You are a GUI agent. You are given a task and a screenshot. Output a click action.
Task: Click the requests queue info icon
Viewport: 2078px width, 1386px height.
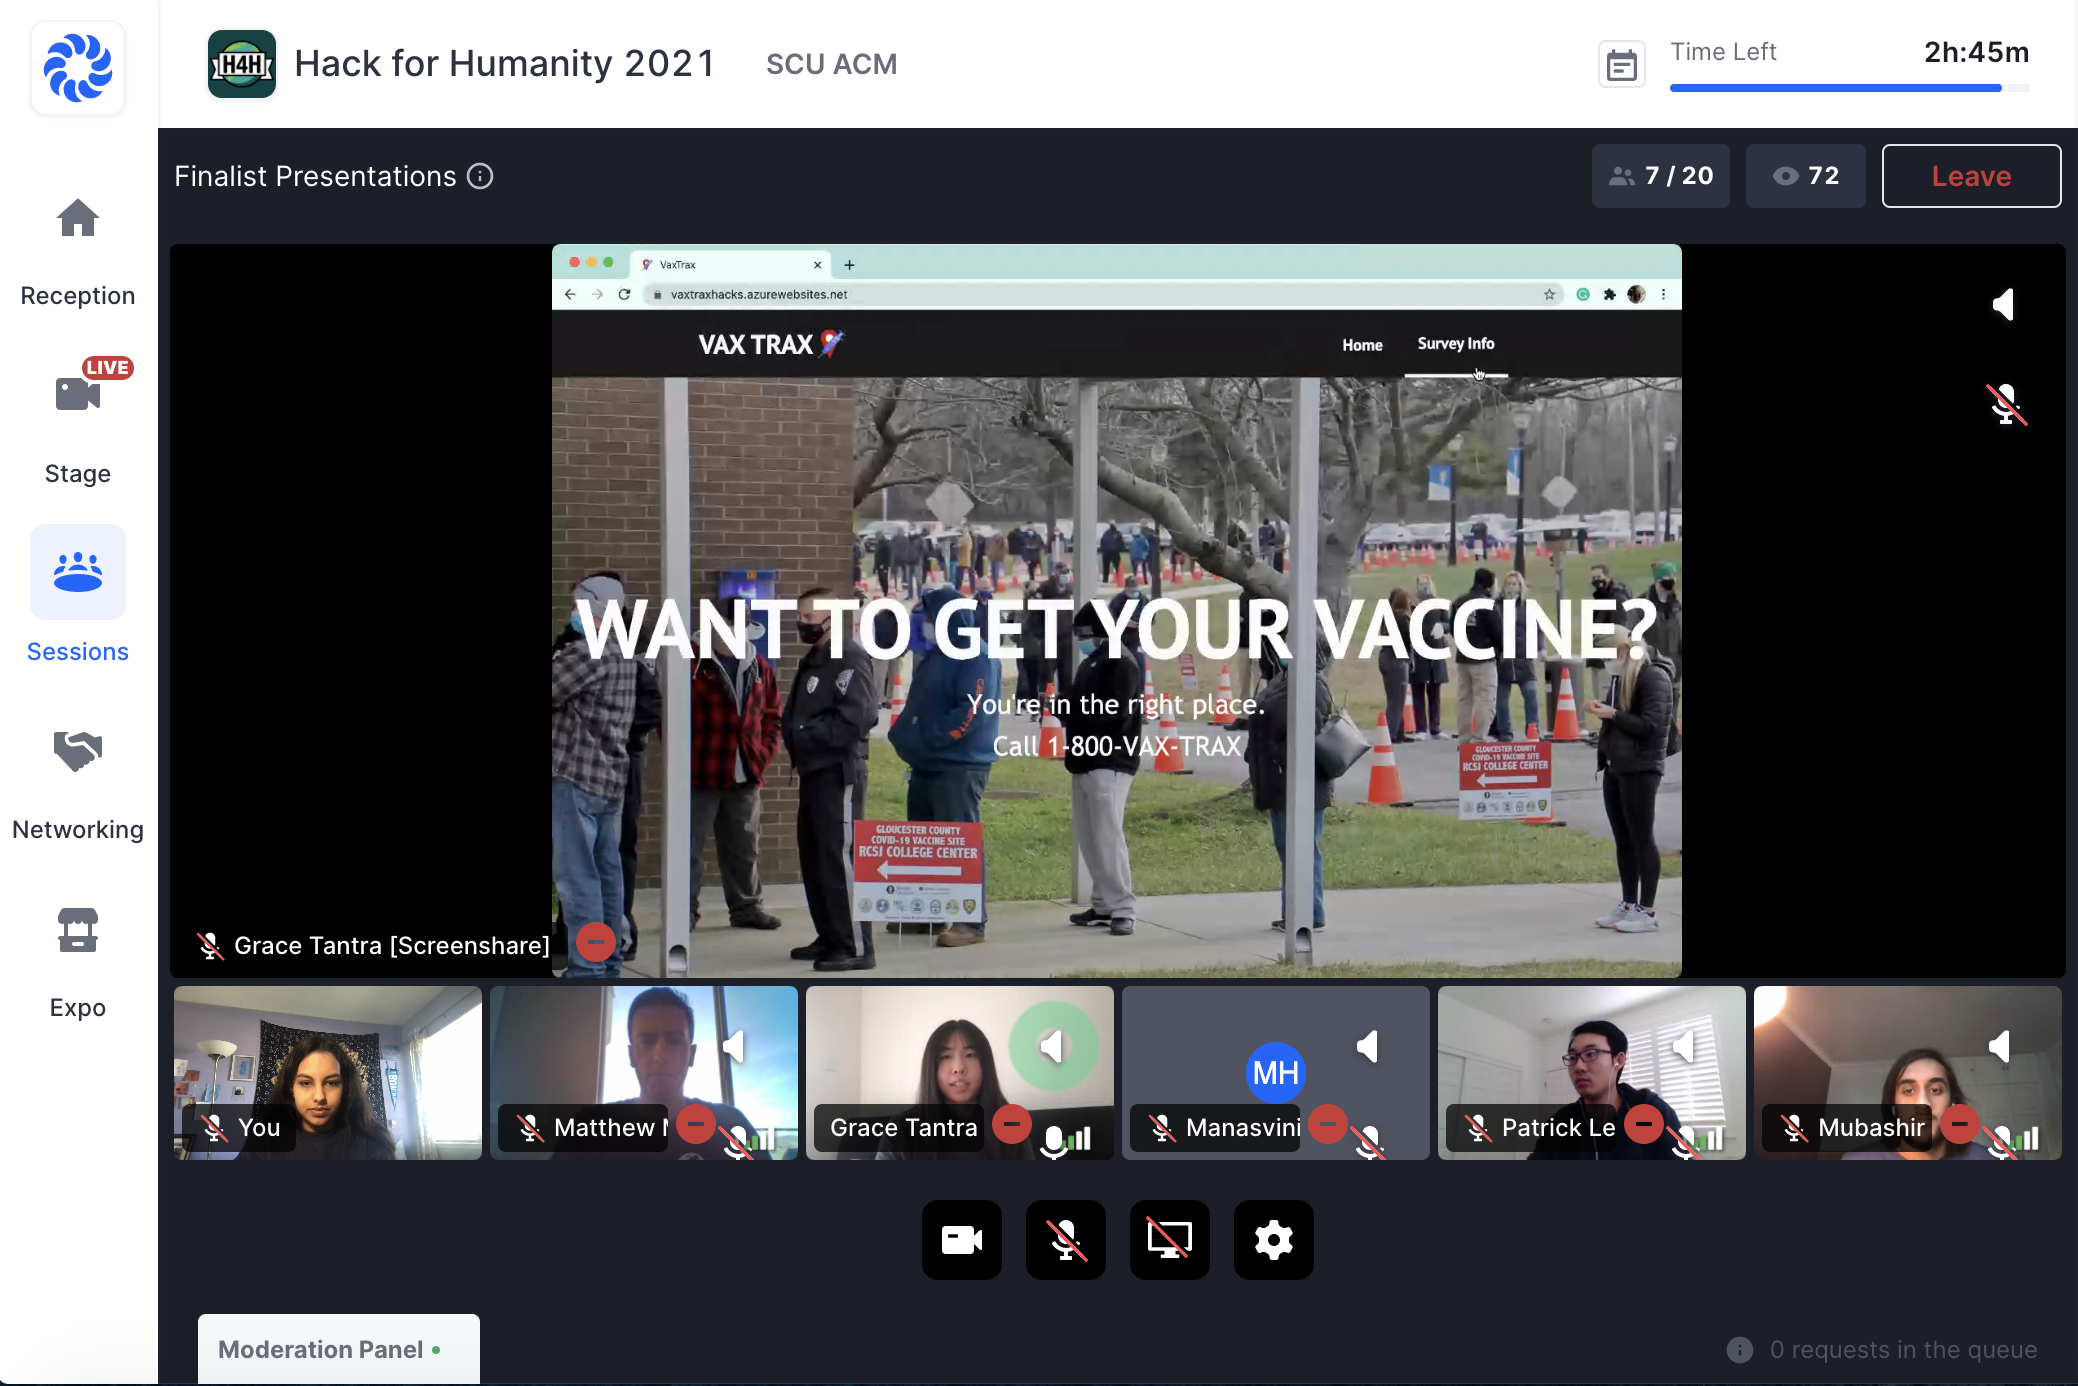click(1740, 1350)
